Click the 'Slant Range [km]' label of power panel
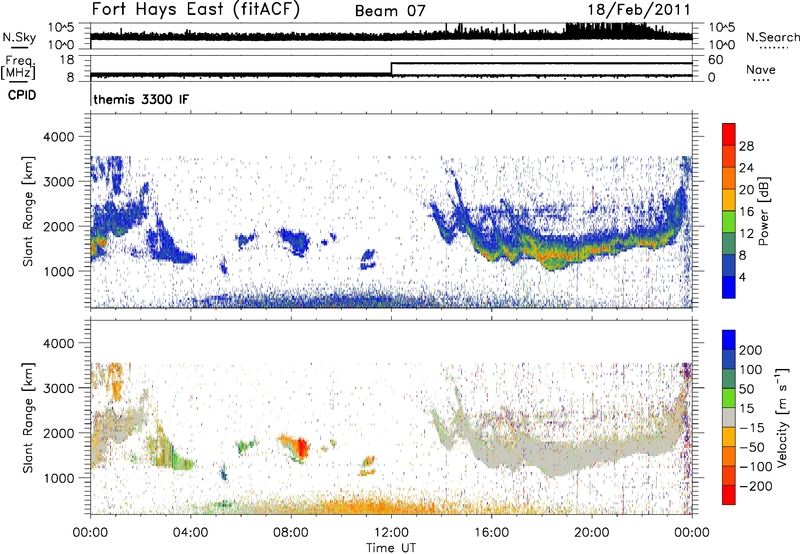 [x=28, y=211]
